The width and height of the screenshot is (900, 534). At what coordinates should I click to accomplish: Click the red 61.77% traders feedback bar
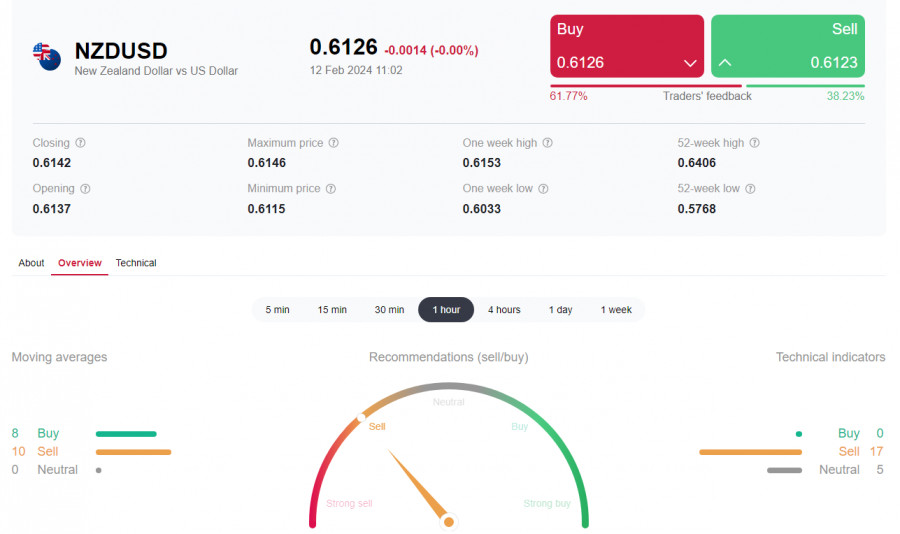click(646, 86)
